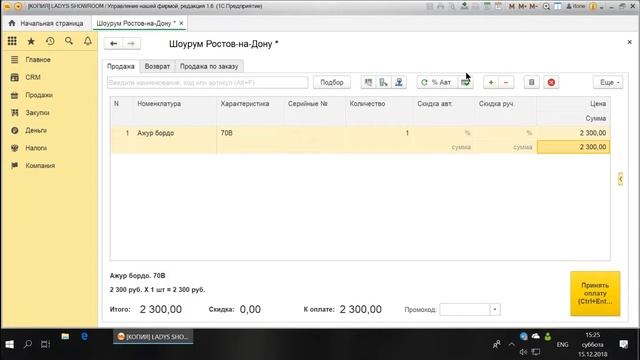Image resolution: width=640 pixels, height=360 pixels.
Task: Click the Промокод input field
Action: click(464, 309)
